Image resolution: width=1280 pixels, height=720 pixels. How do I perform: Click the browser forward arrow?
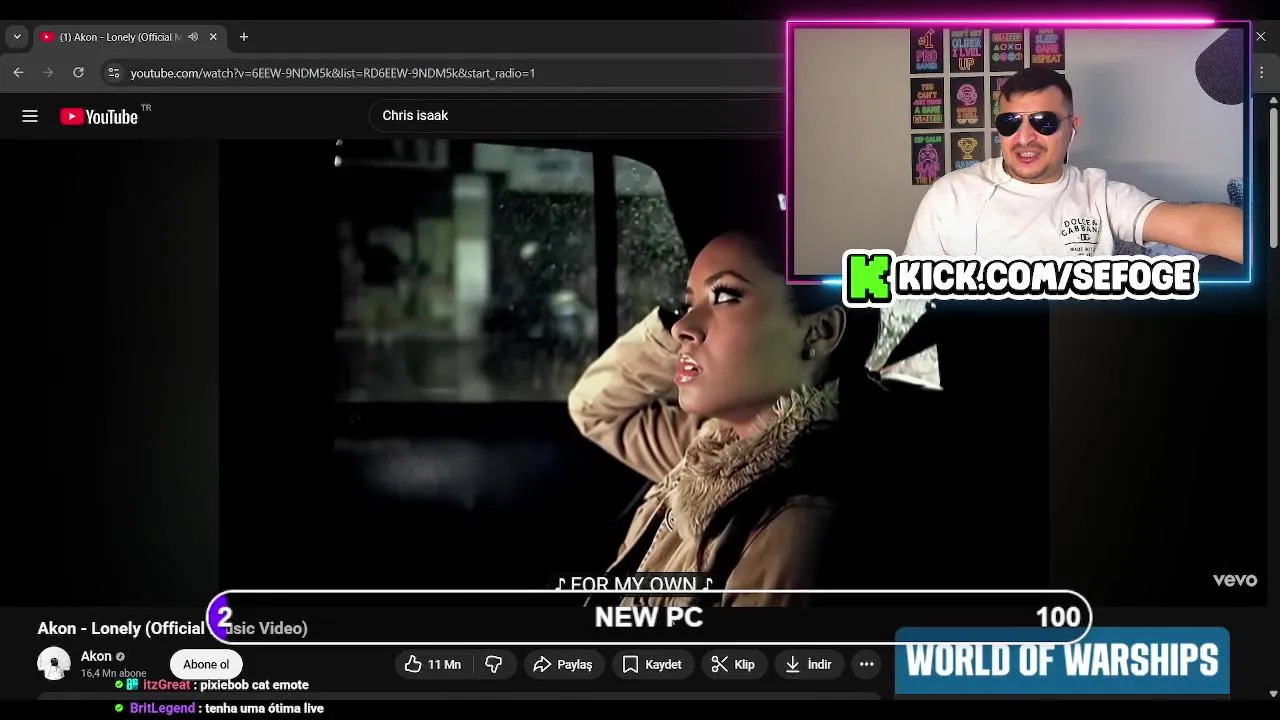click(x=48, y=73)
